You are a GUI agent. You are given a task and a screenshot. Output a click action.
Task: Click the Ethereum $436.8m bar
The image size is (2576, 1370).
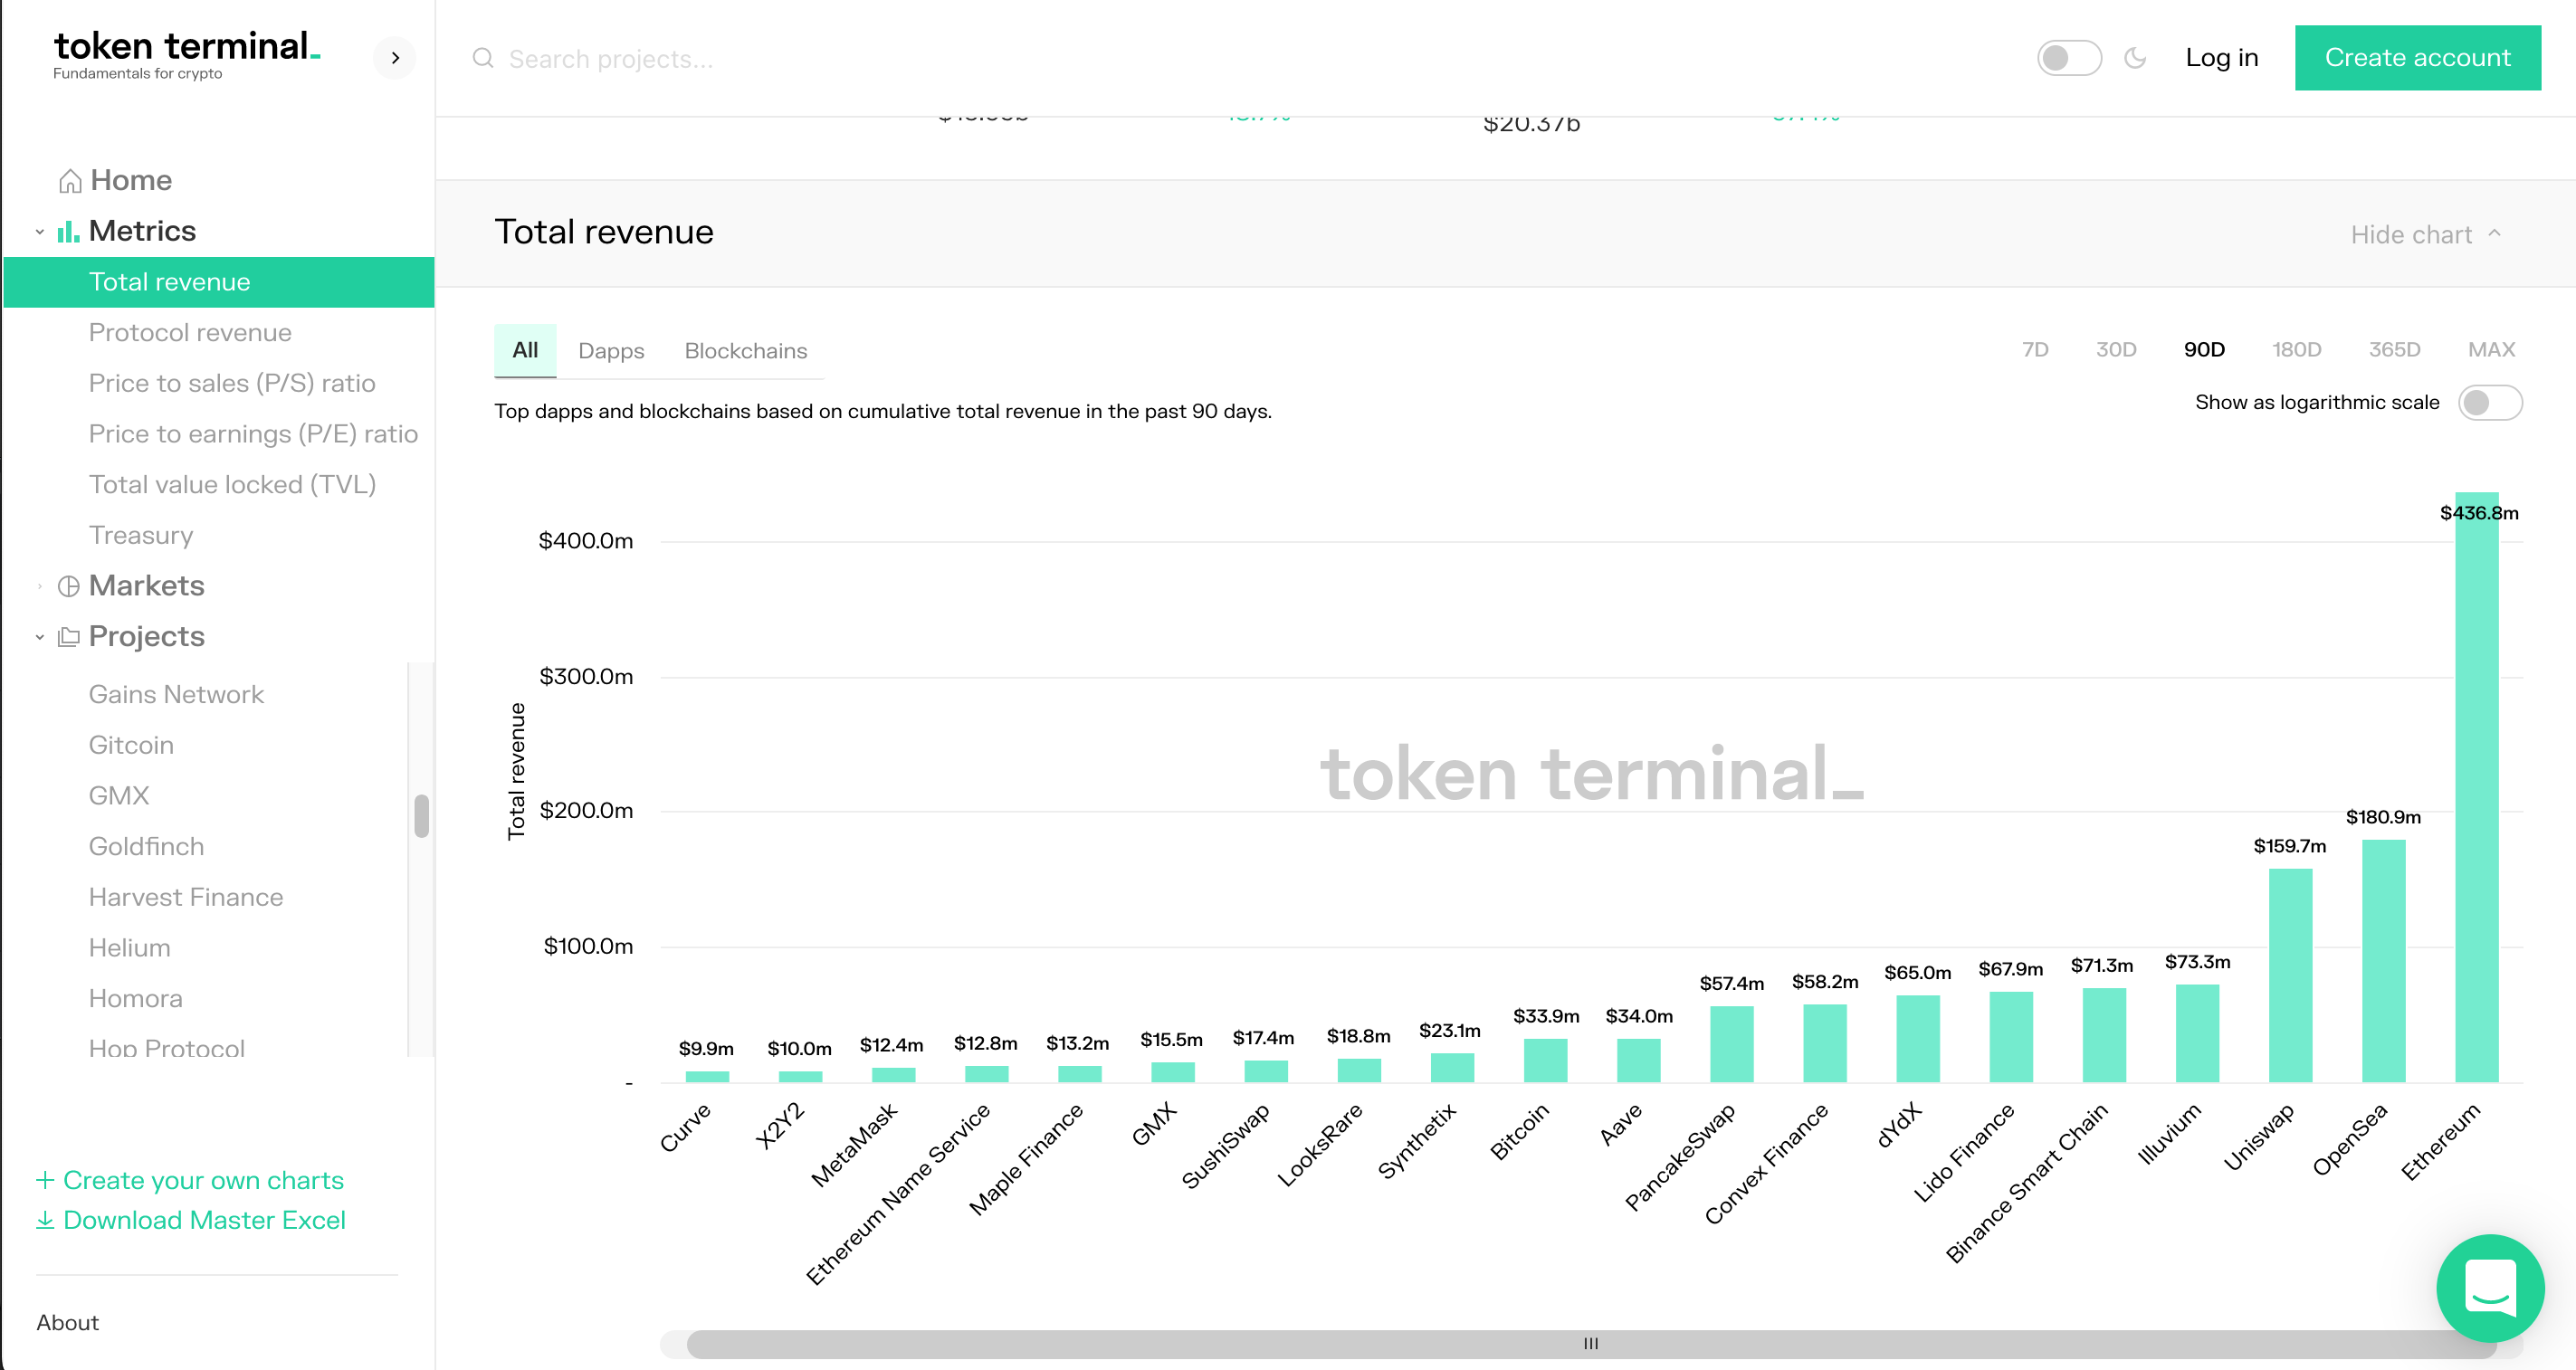point(2476,787)
